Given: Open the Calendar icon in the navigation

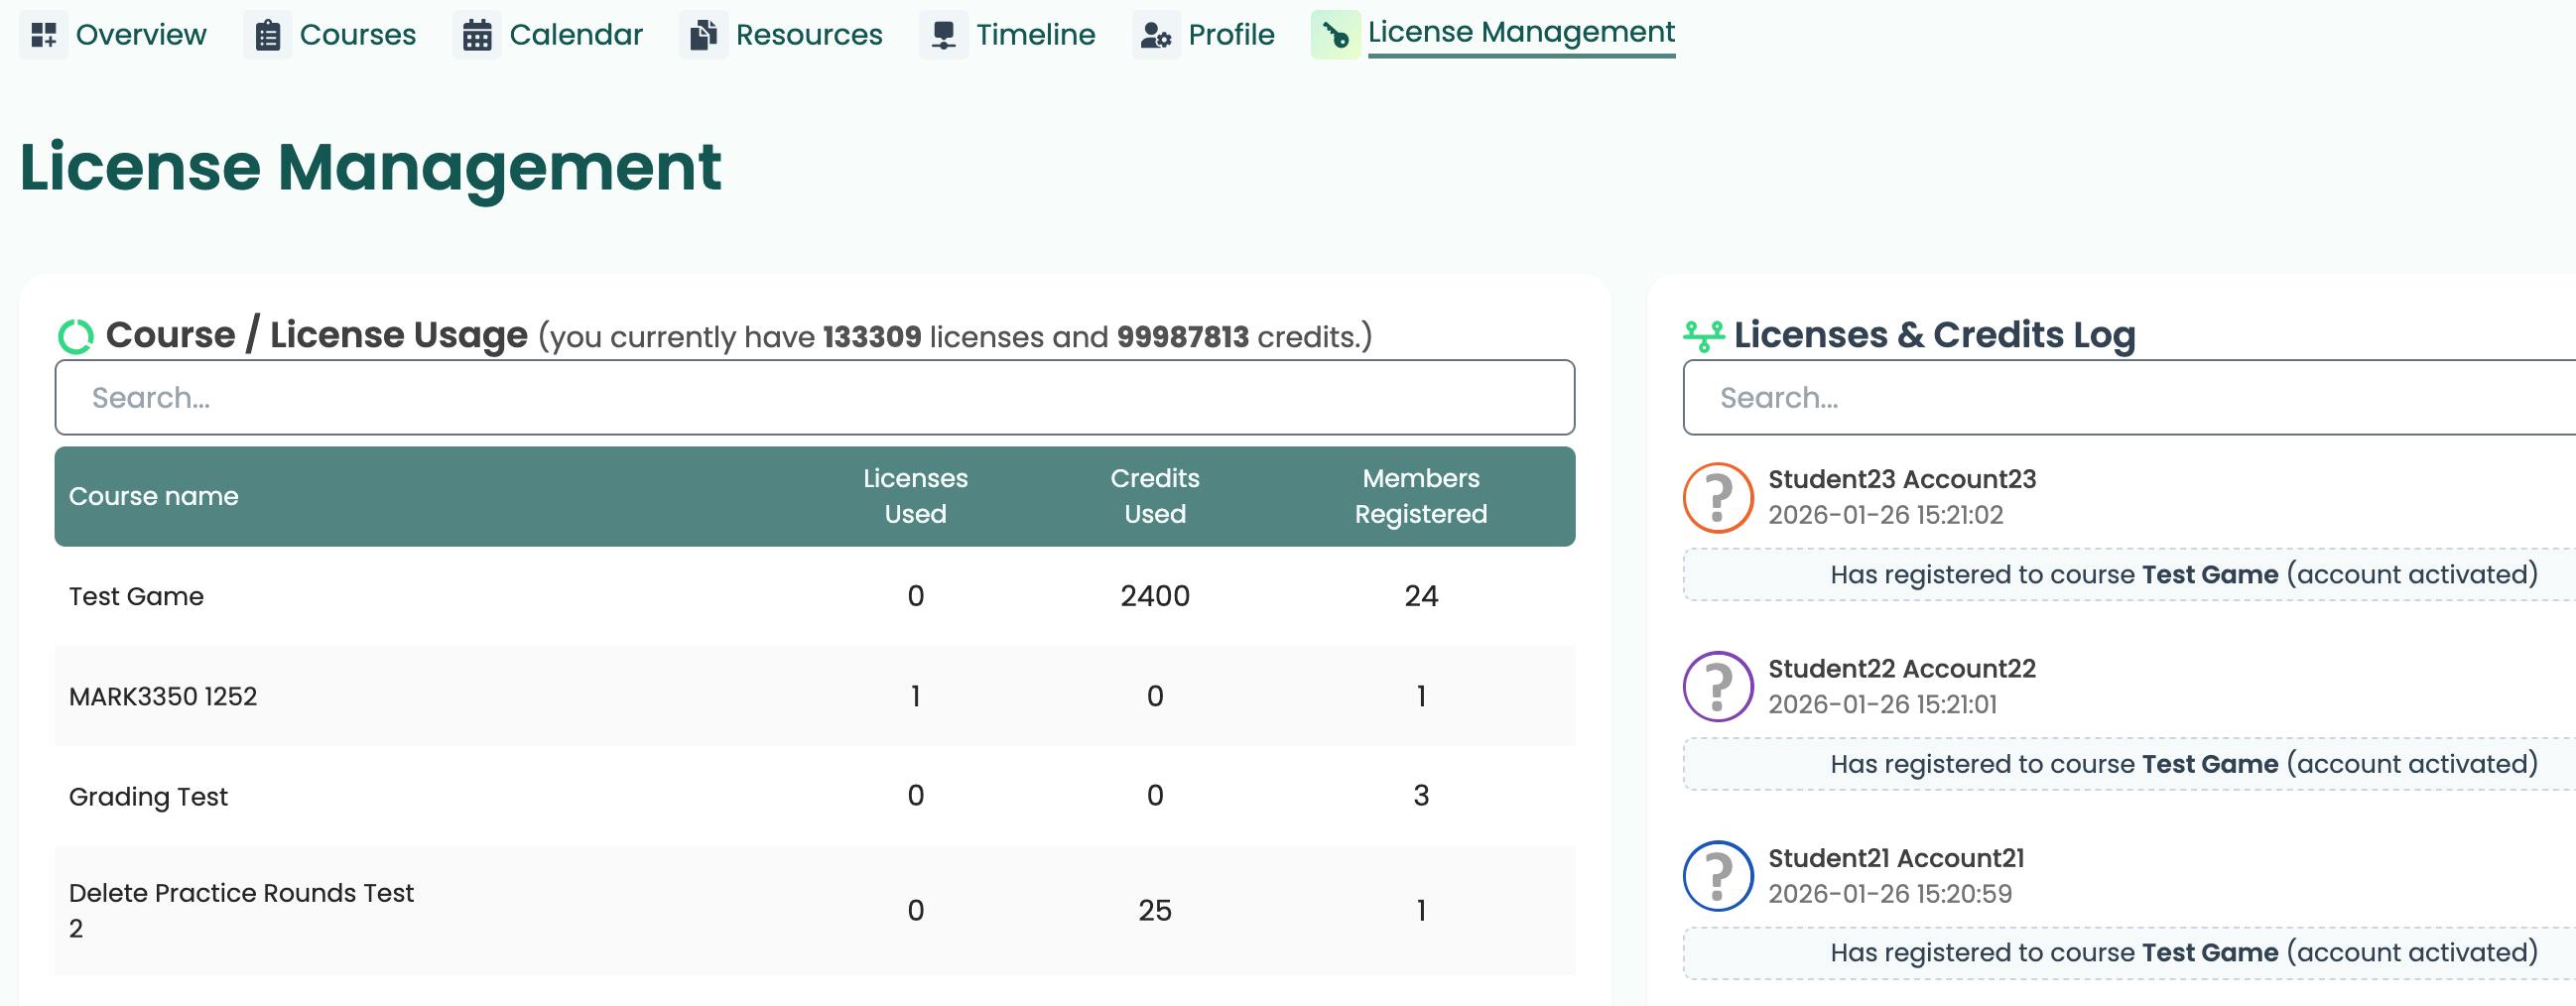Looking at the screenshot, I should point(477,33).
